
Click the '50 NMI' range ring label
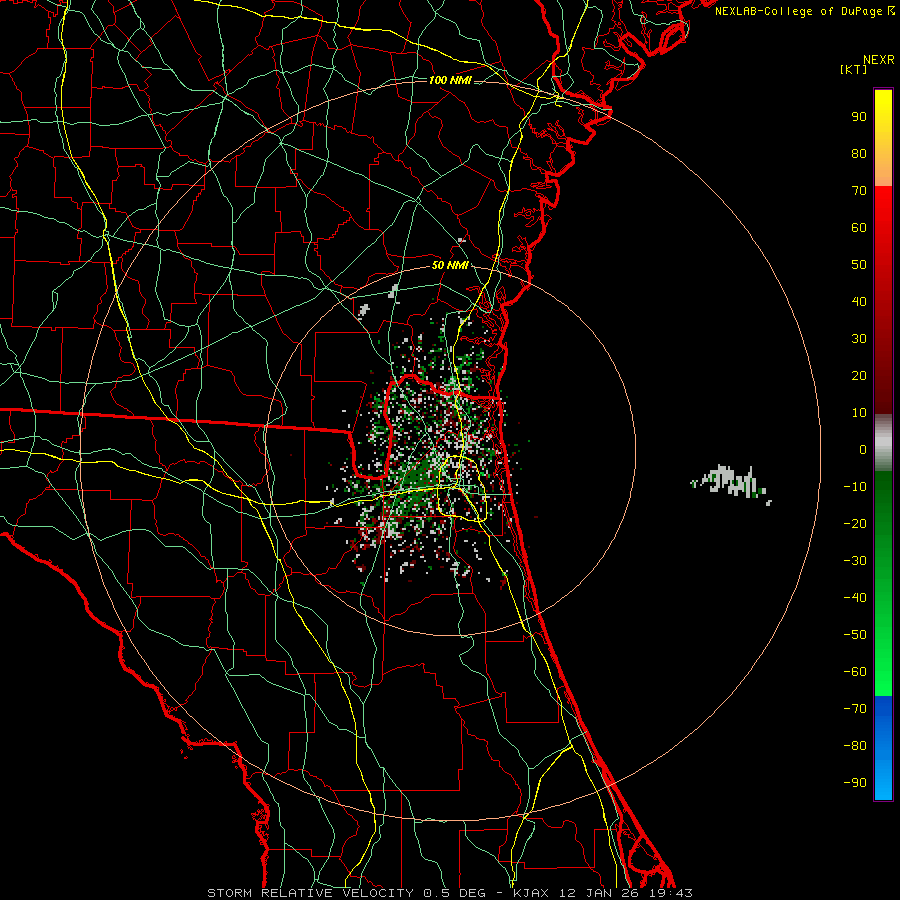click(x=450, y=265)
